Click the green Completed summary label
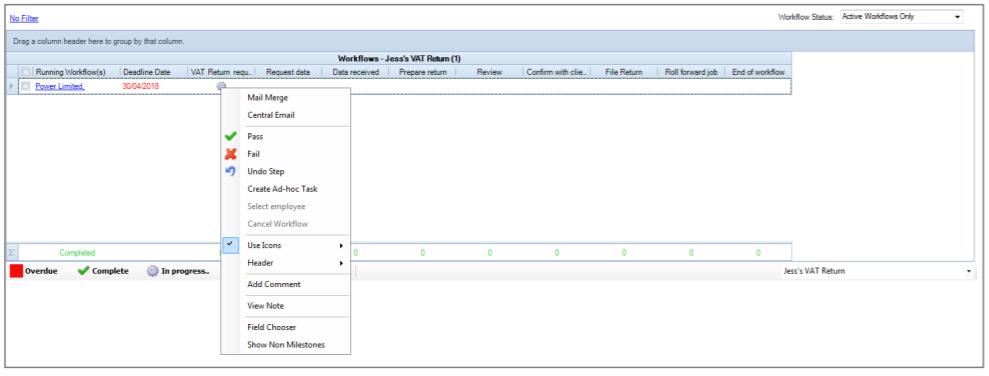Screen dimensions: 989x376 pyautogui.click(x=77, y=253)
